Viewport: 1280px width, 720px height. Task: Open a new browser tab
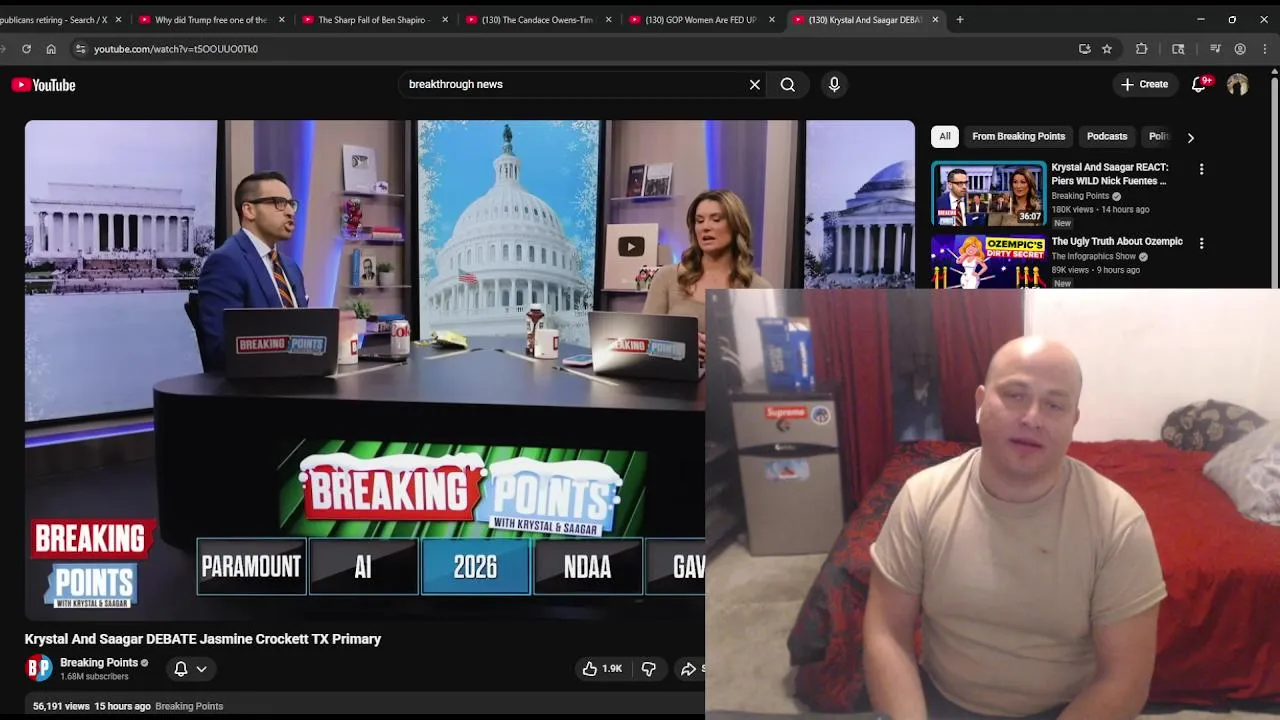click(960, 19)
